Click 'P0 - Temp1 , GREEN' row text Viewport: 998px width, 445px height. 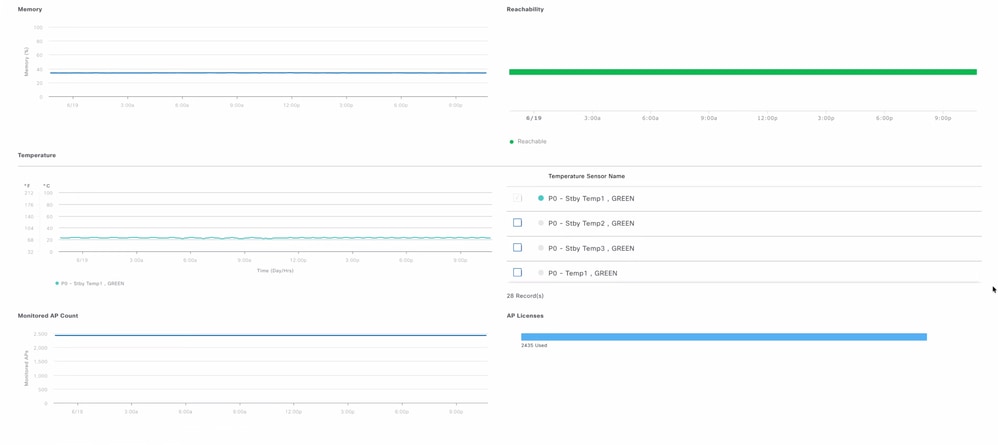click(582, 273)
